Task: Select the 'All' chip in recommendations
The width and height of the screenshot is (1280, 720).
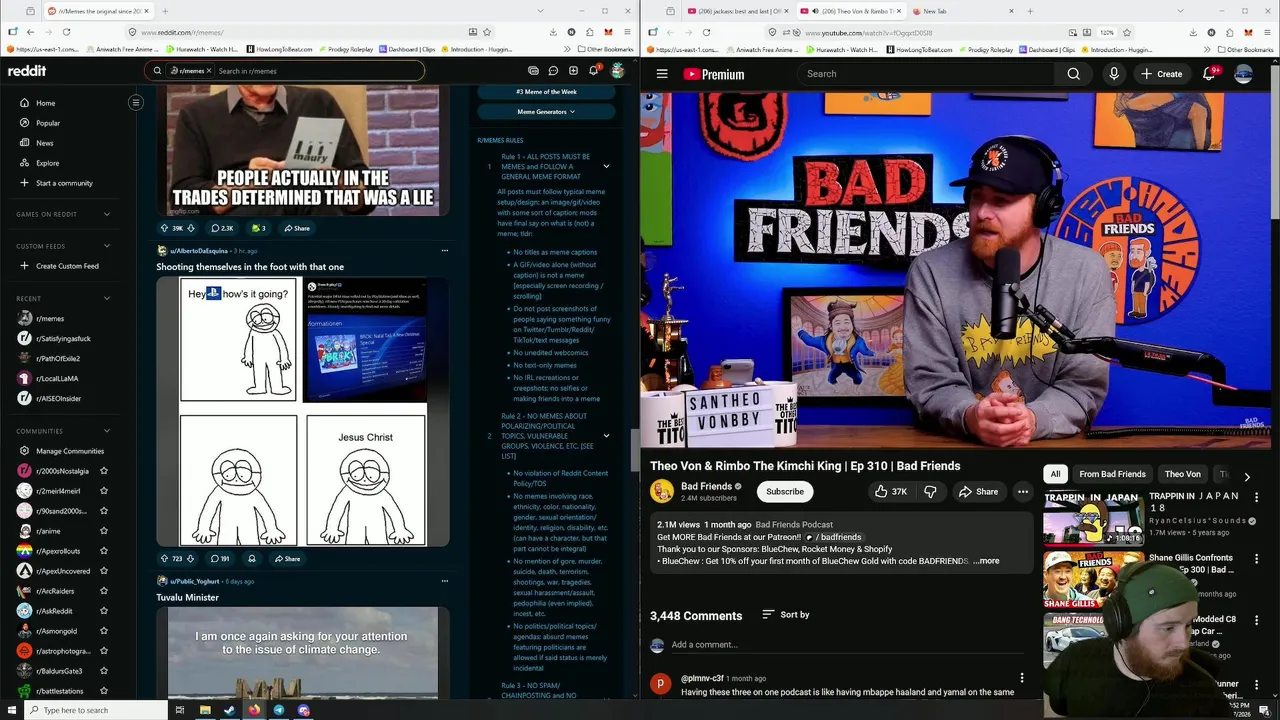Action: click(1055, 474)
